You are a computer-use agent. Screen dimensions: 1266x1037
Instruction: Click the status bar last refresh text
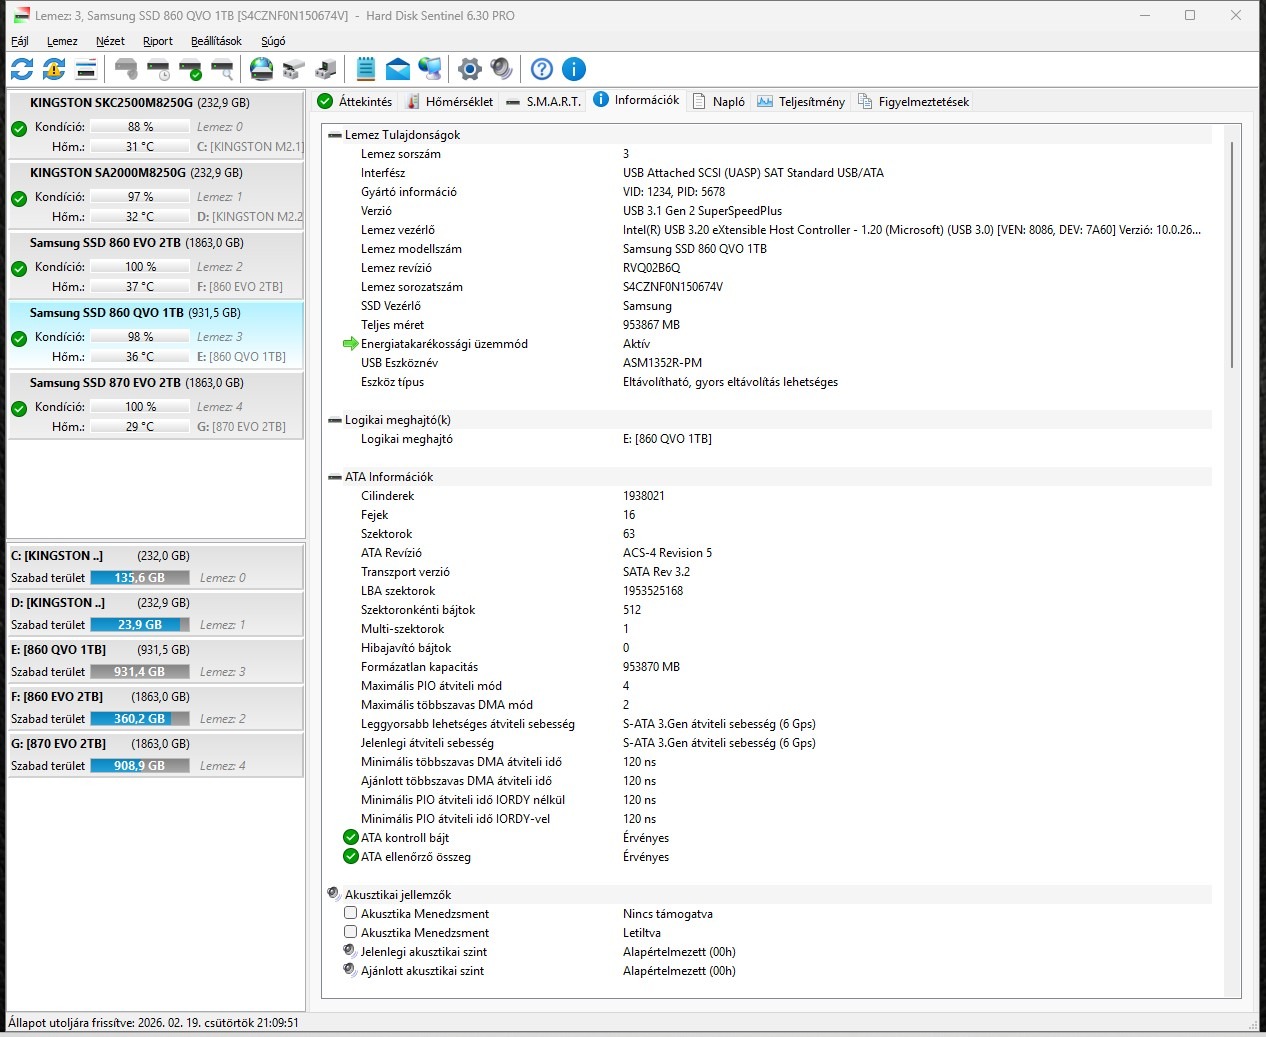[154, 1023]
